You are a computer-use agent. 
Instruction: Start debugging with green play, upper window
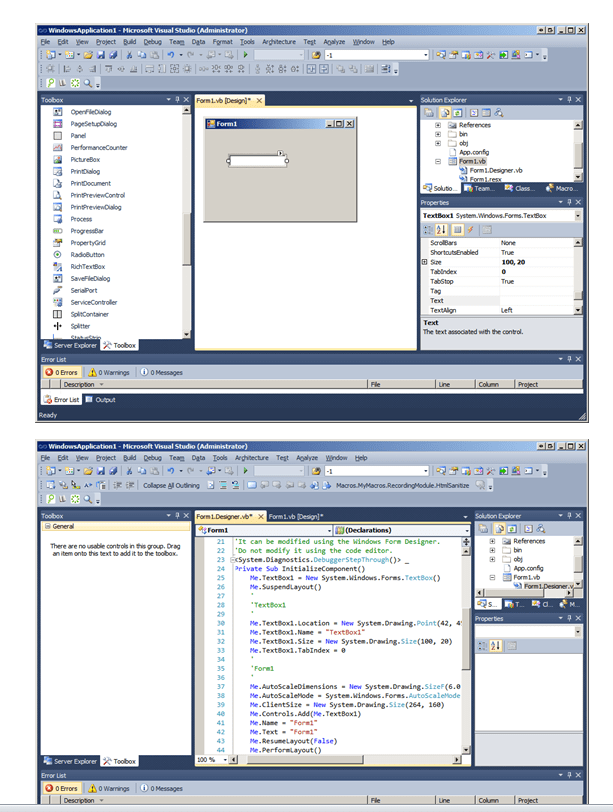coord(245,55)
